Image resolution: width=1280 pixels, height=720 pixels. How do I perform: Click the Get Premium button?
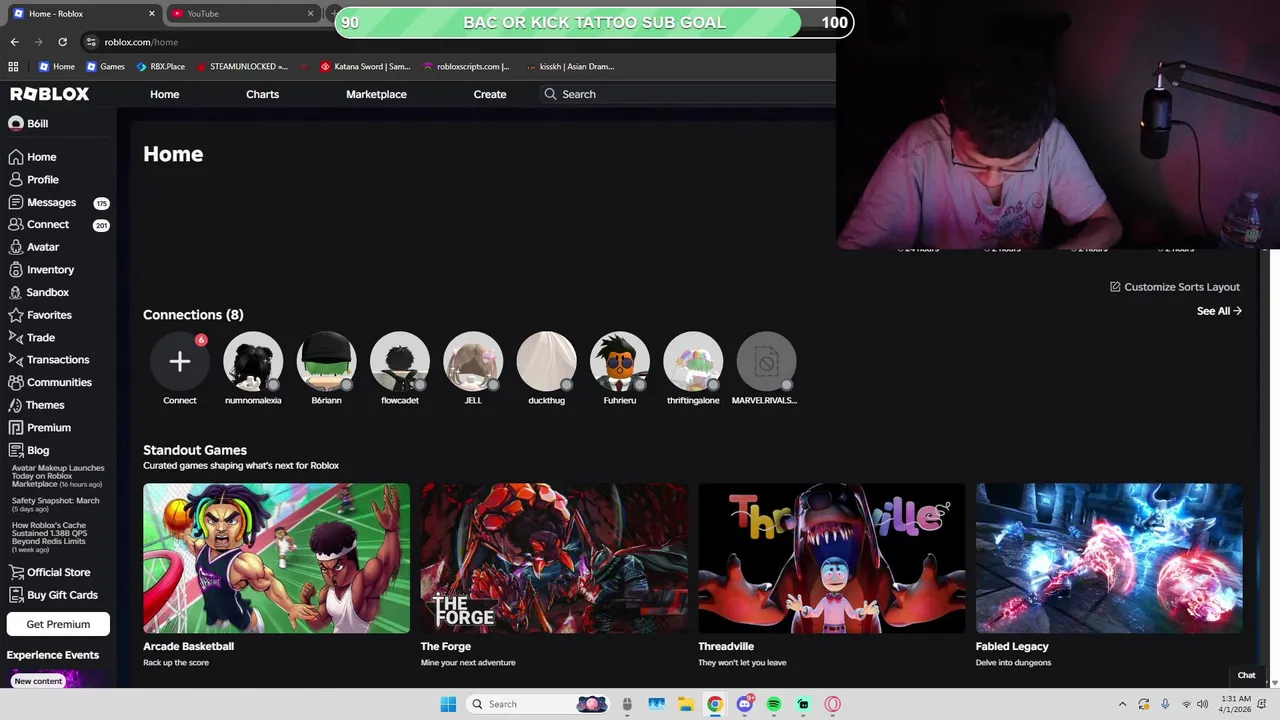coord(58,624)
